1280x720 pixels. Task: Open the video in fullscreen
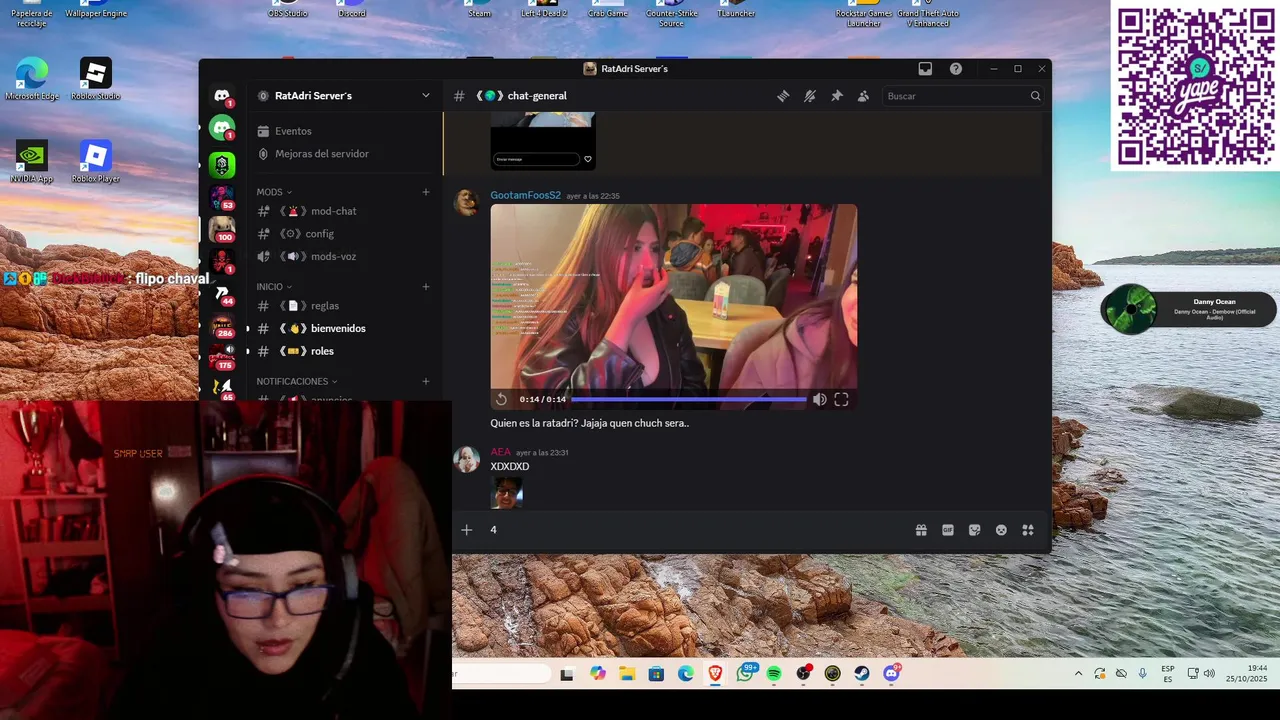point(841,399)
